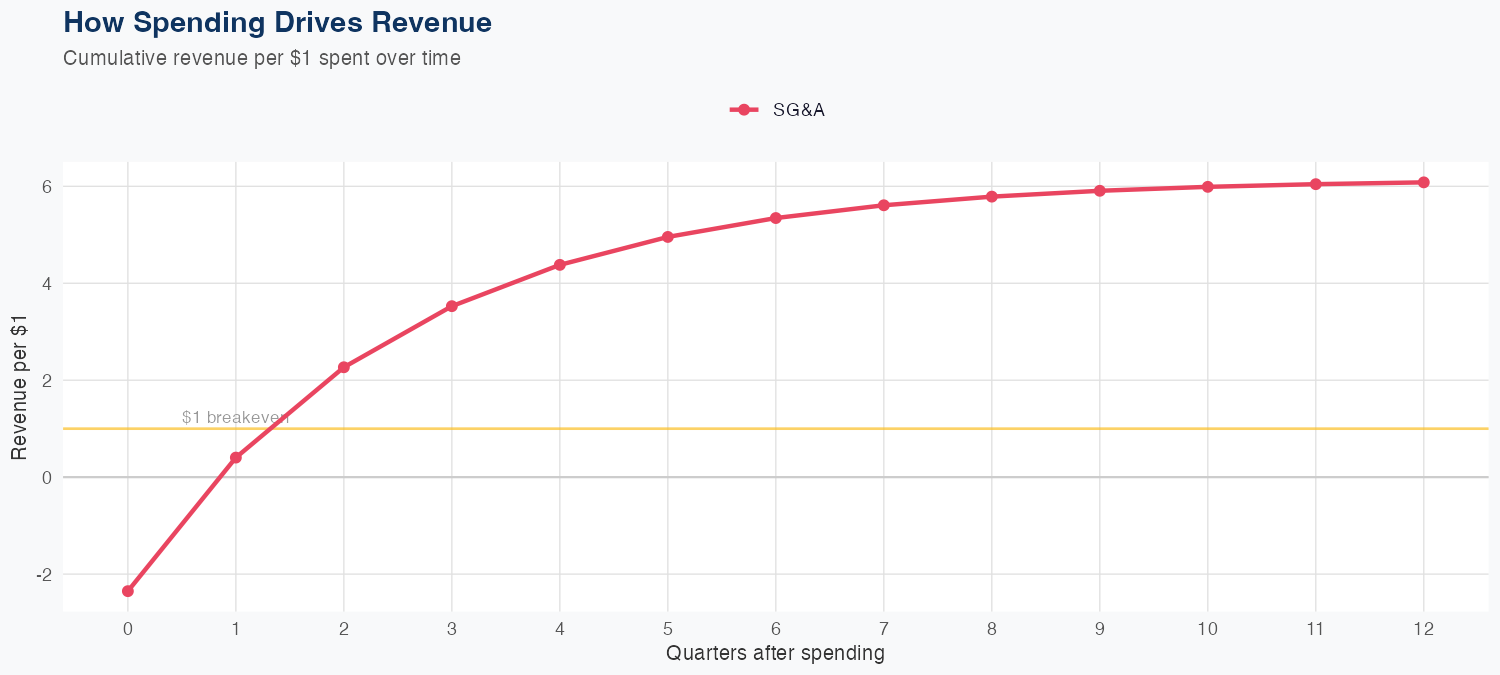The width and height of the screenshot is (1500, 675).
Task: Toggle the SG&A series legend marker
Action: [744, 110]
